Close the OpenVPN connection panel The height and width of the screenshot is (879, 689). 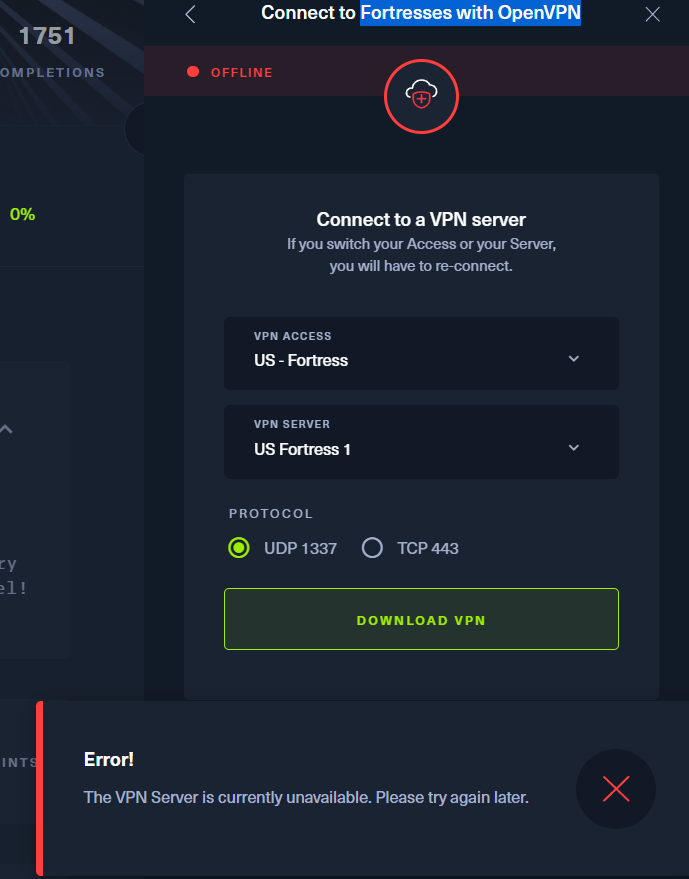pyautogui.click(x=653, y=14)
